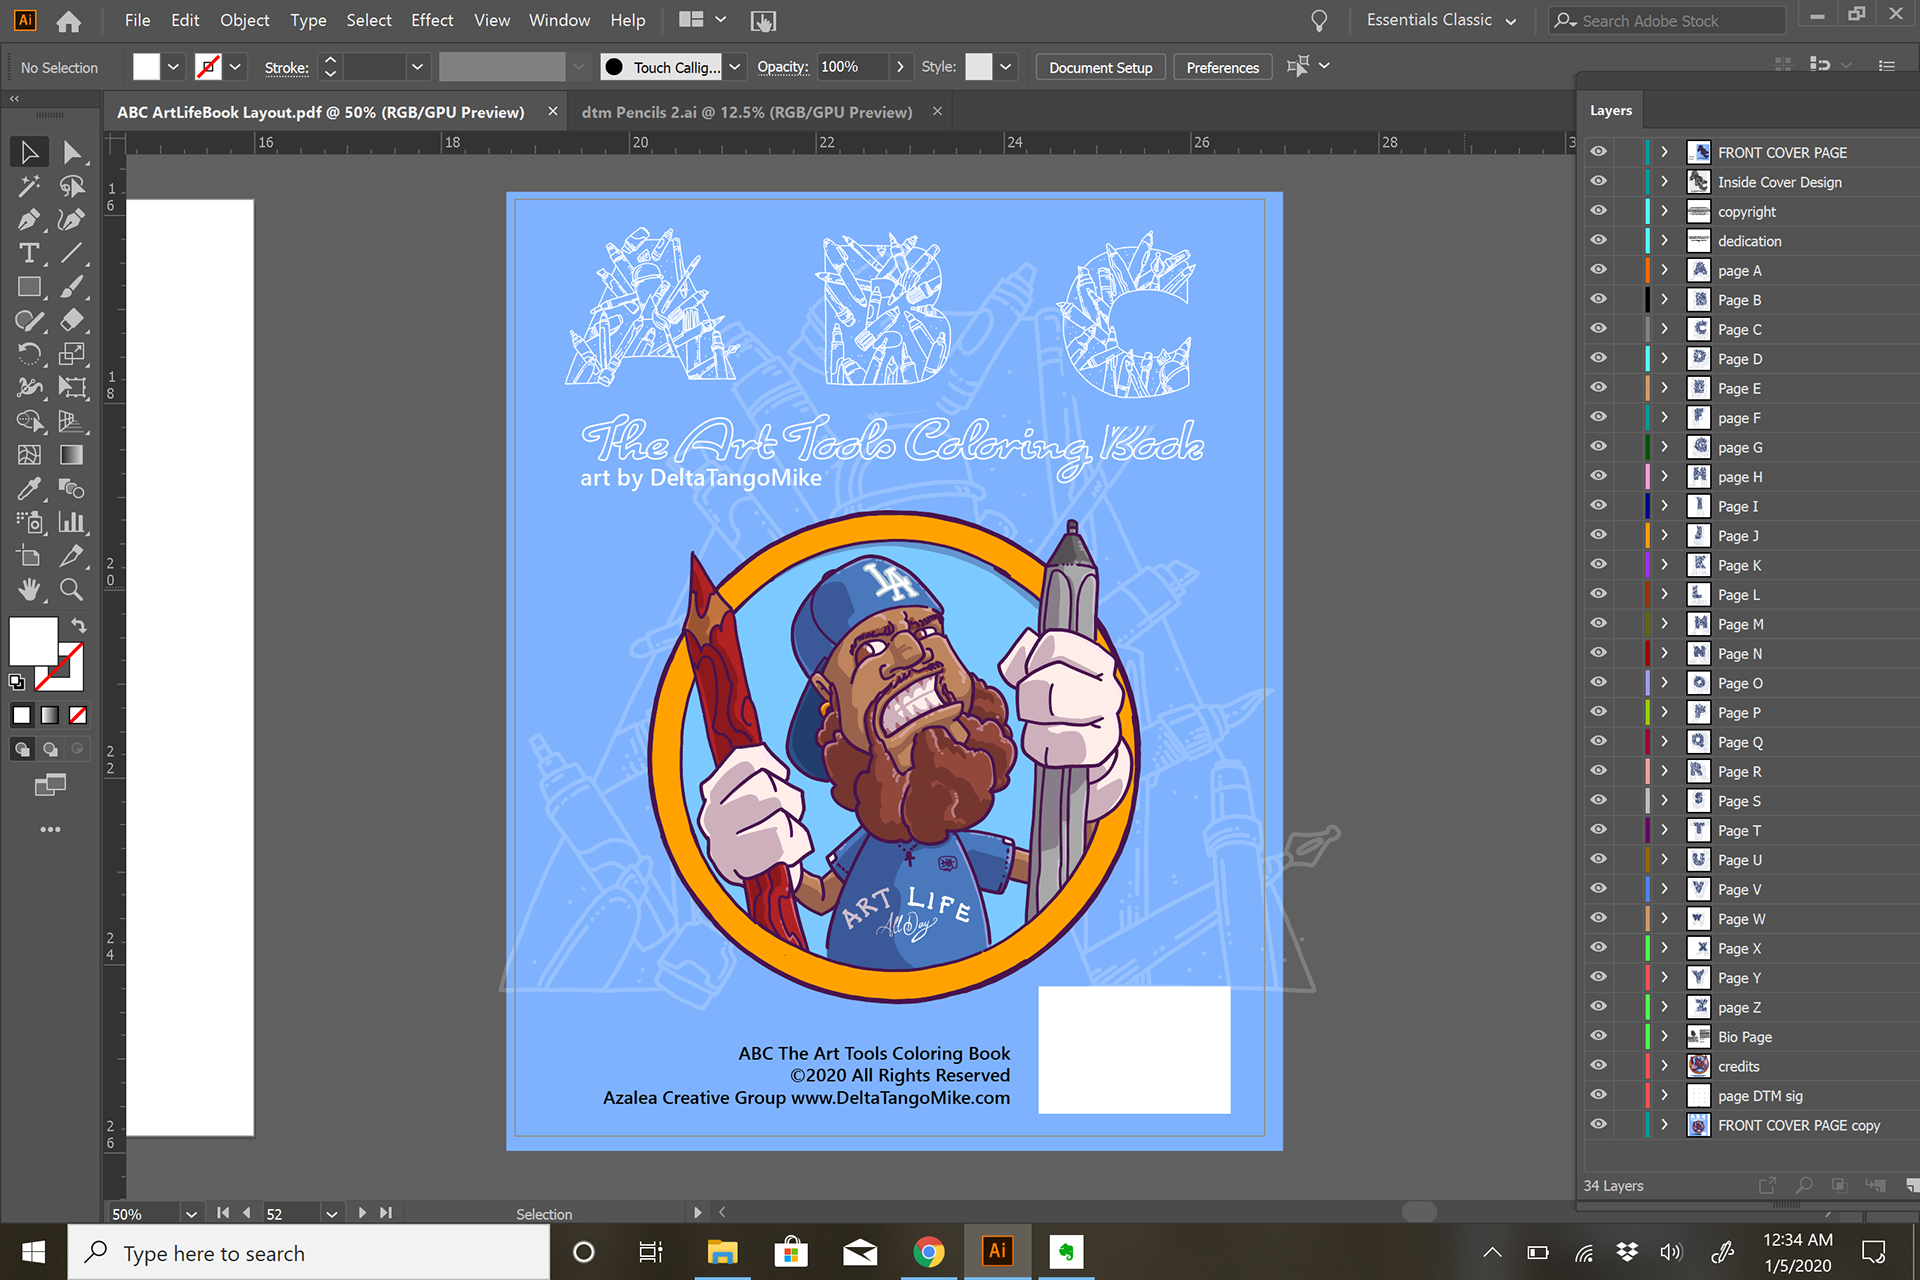Click the Style swatch box
The height and width of the screenshot is (1280, 1920).
[979, 67]
